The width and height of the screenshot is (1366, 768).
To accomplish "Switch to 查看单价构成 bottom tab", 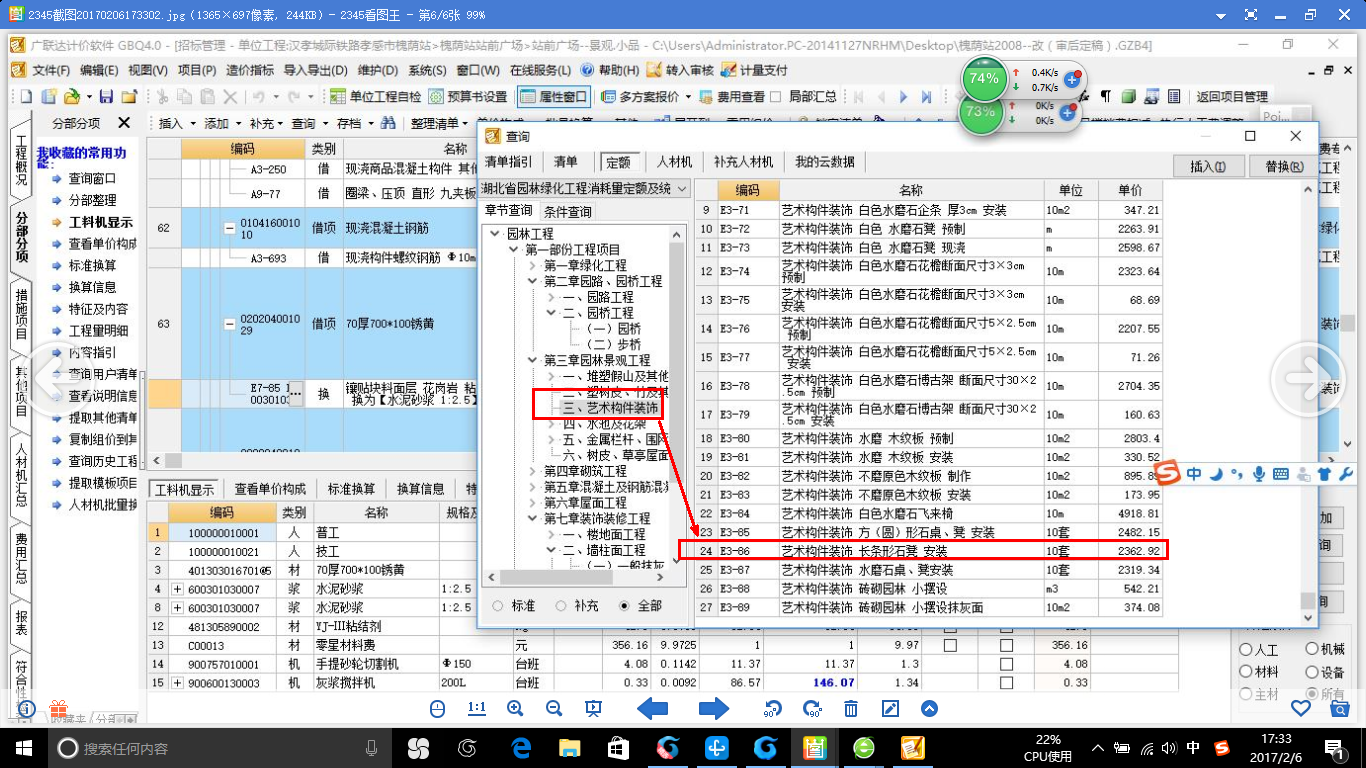I will pos(269,489).
